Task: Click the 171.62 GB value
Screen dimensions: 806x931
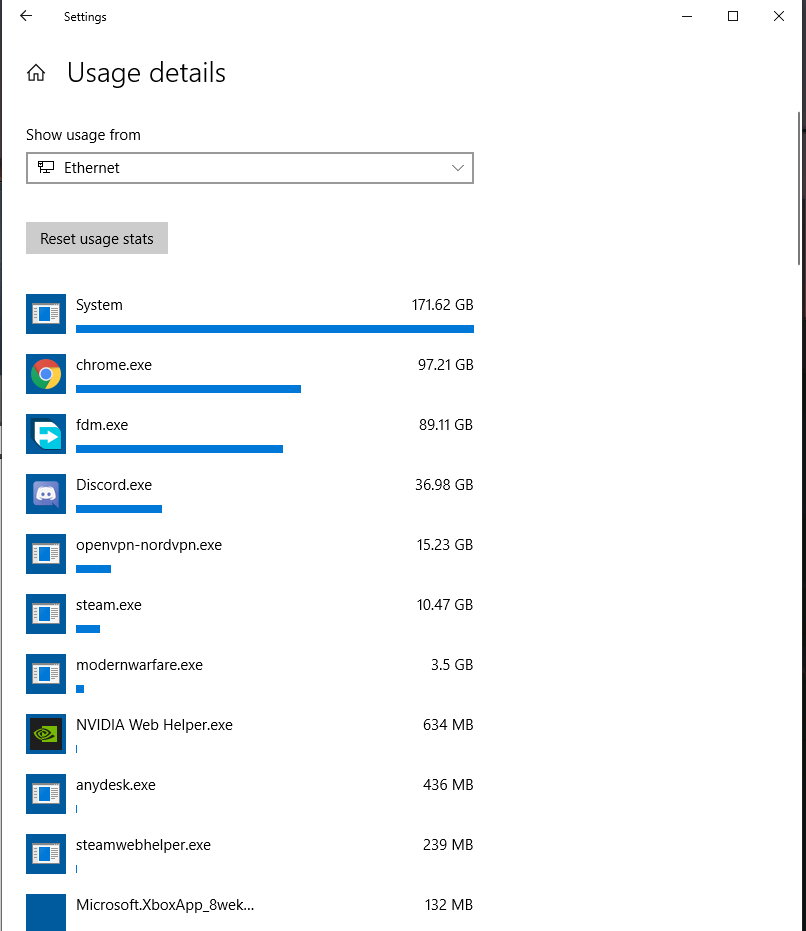Action: (442, 305)
